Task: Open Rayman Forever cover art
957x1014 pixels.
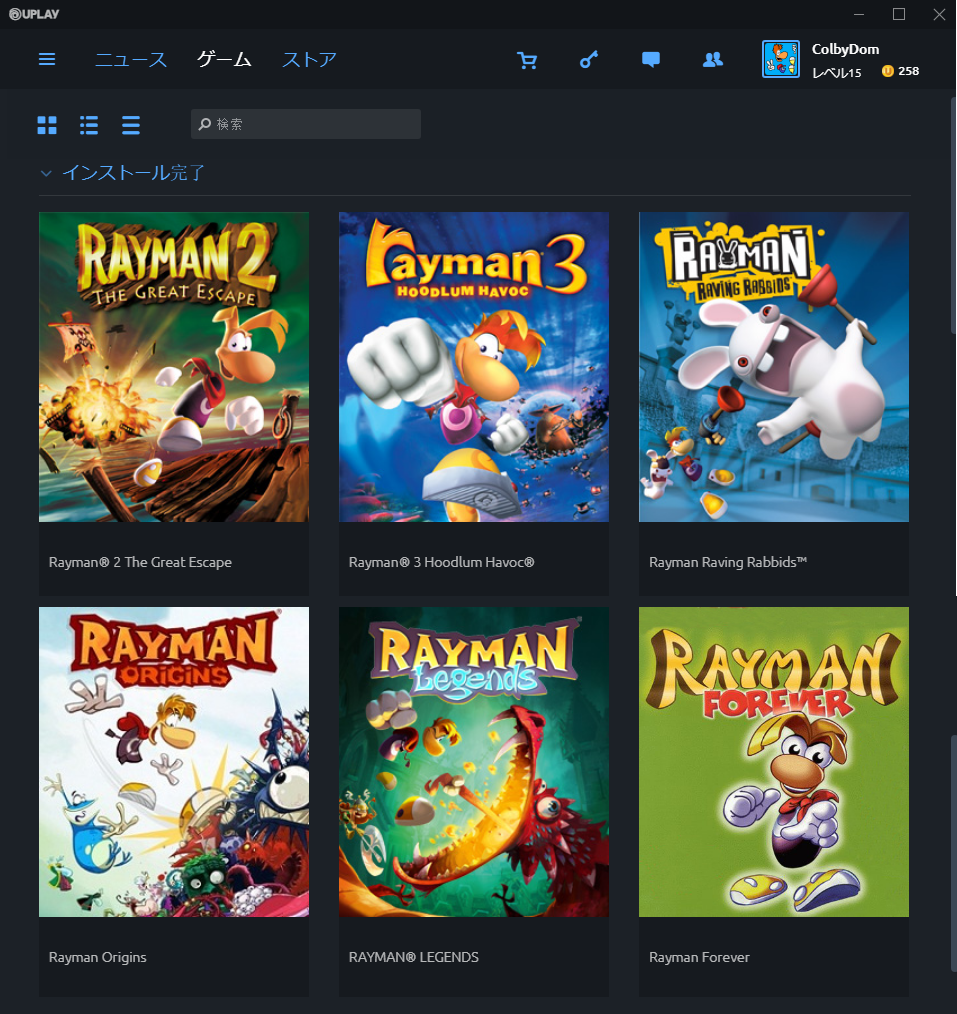Action: (x=774, y=762)
